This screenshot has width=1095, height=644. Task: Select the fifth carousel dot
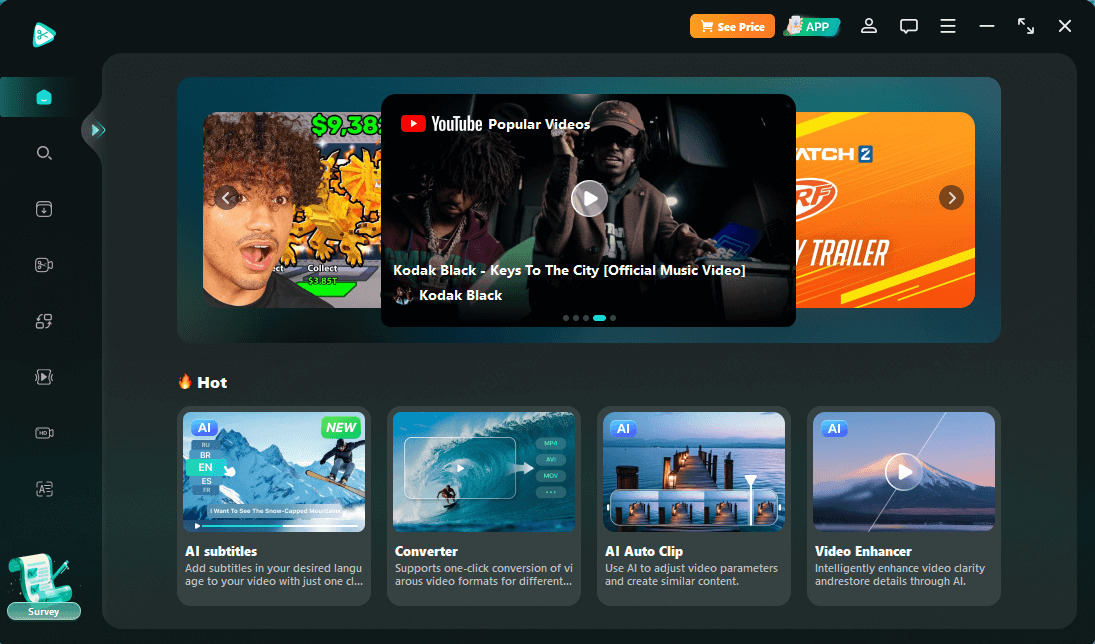[612, 318]
